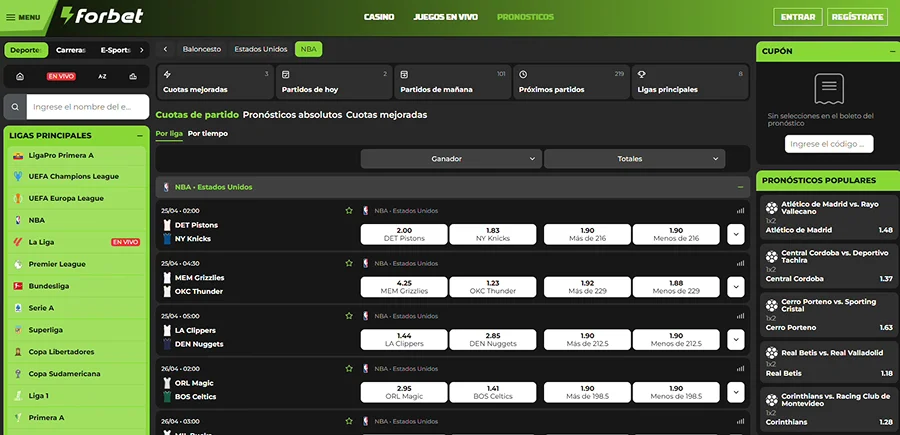Click the Entrar button
Screen dimensions: 900x435
(x=798, y=17)
